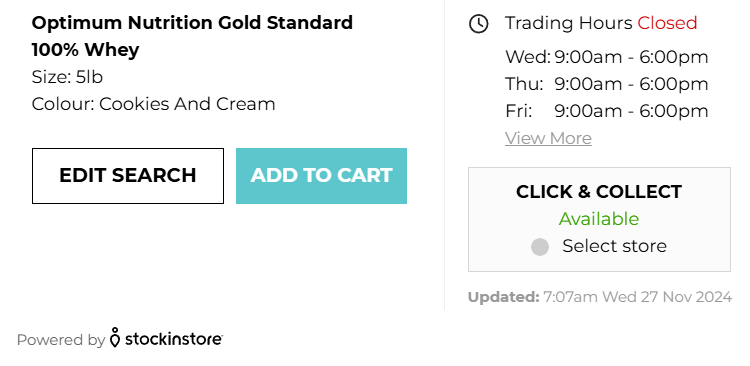Click the clock icon beside Trading Hours
The width and height of the screenshot is (750, 366).
(x=479, y=23)
